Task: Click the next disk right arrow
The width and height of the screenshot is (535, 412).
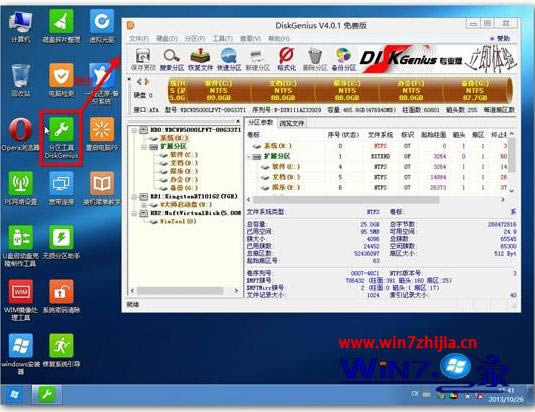Action: pyautogui.click(x=147, y=82)
